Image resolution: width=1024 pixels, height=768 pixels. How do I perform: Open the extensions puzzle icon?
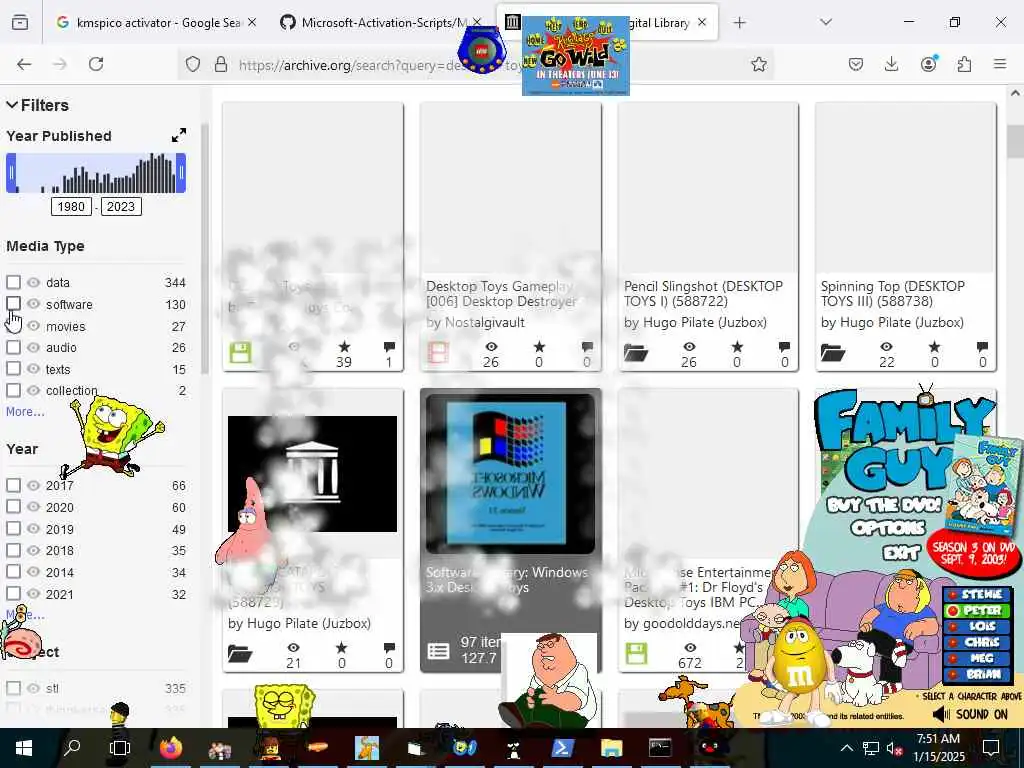965,64
